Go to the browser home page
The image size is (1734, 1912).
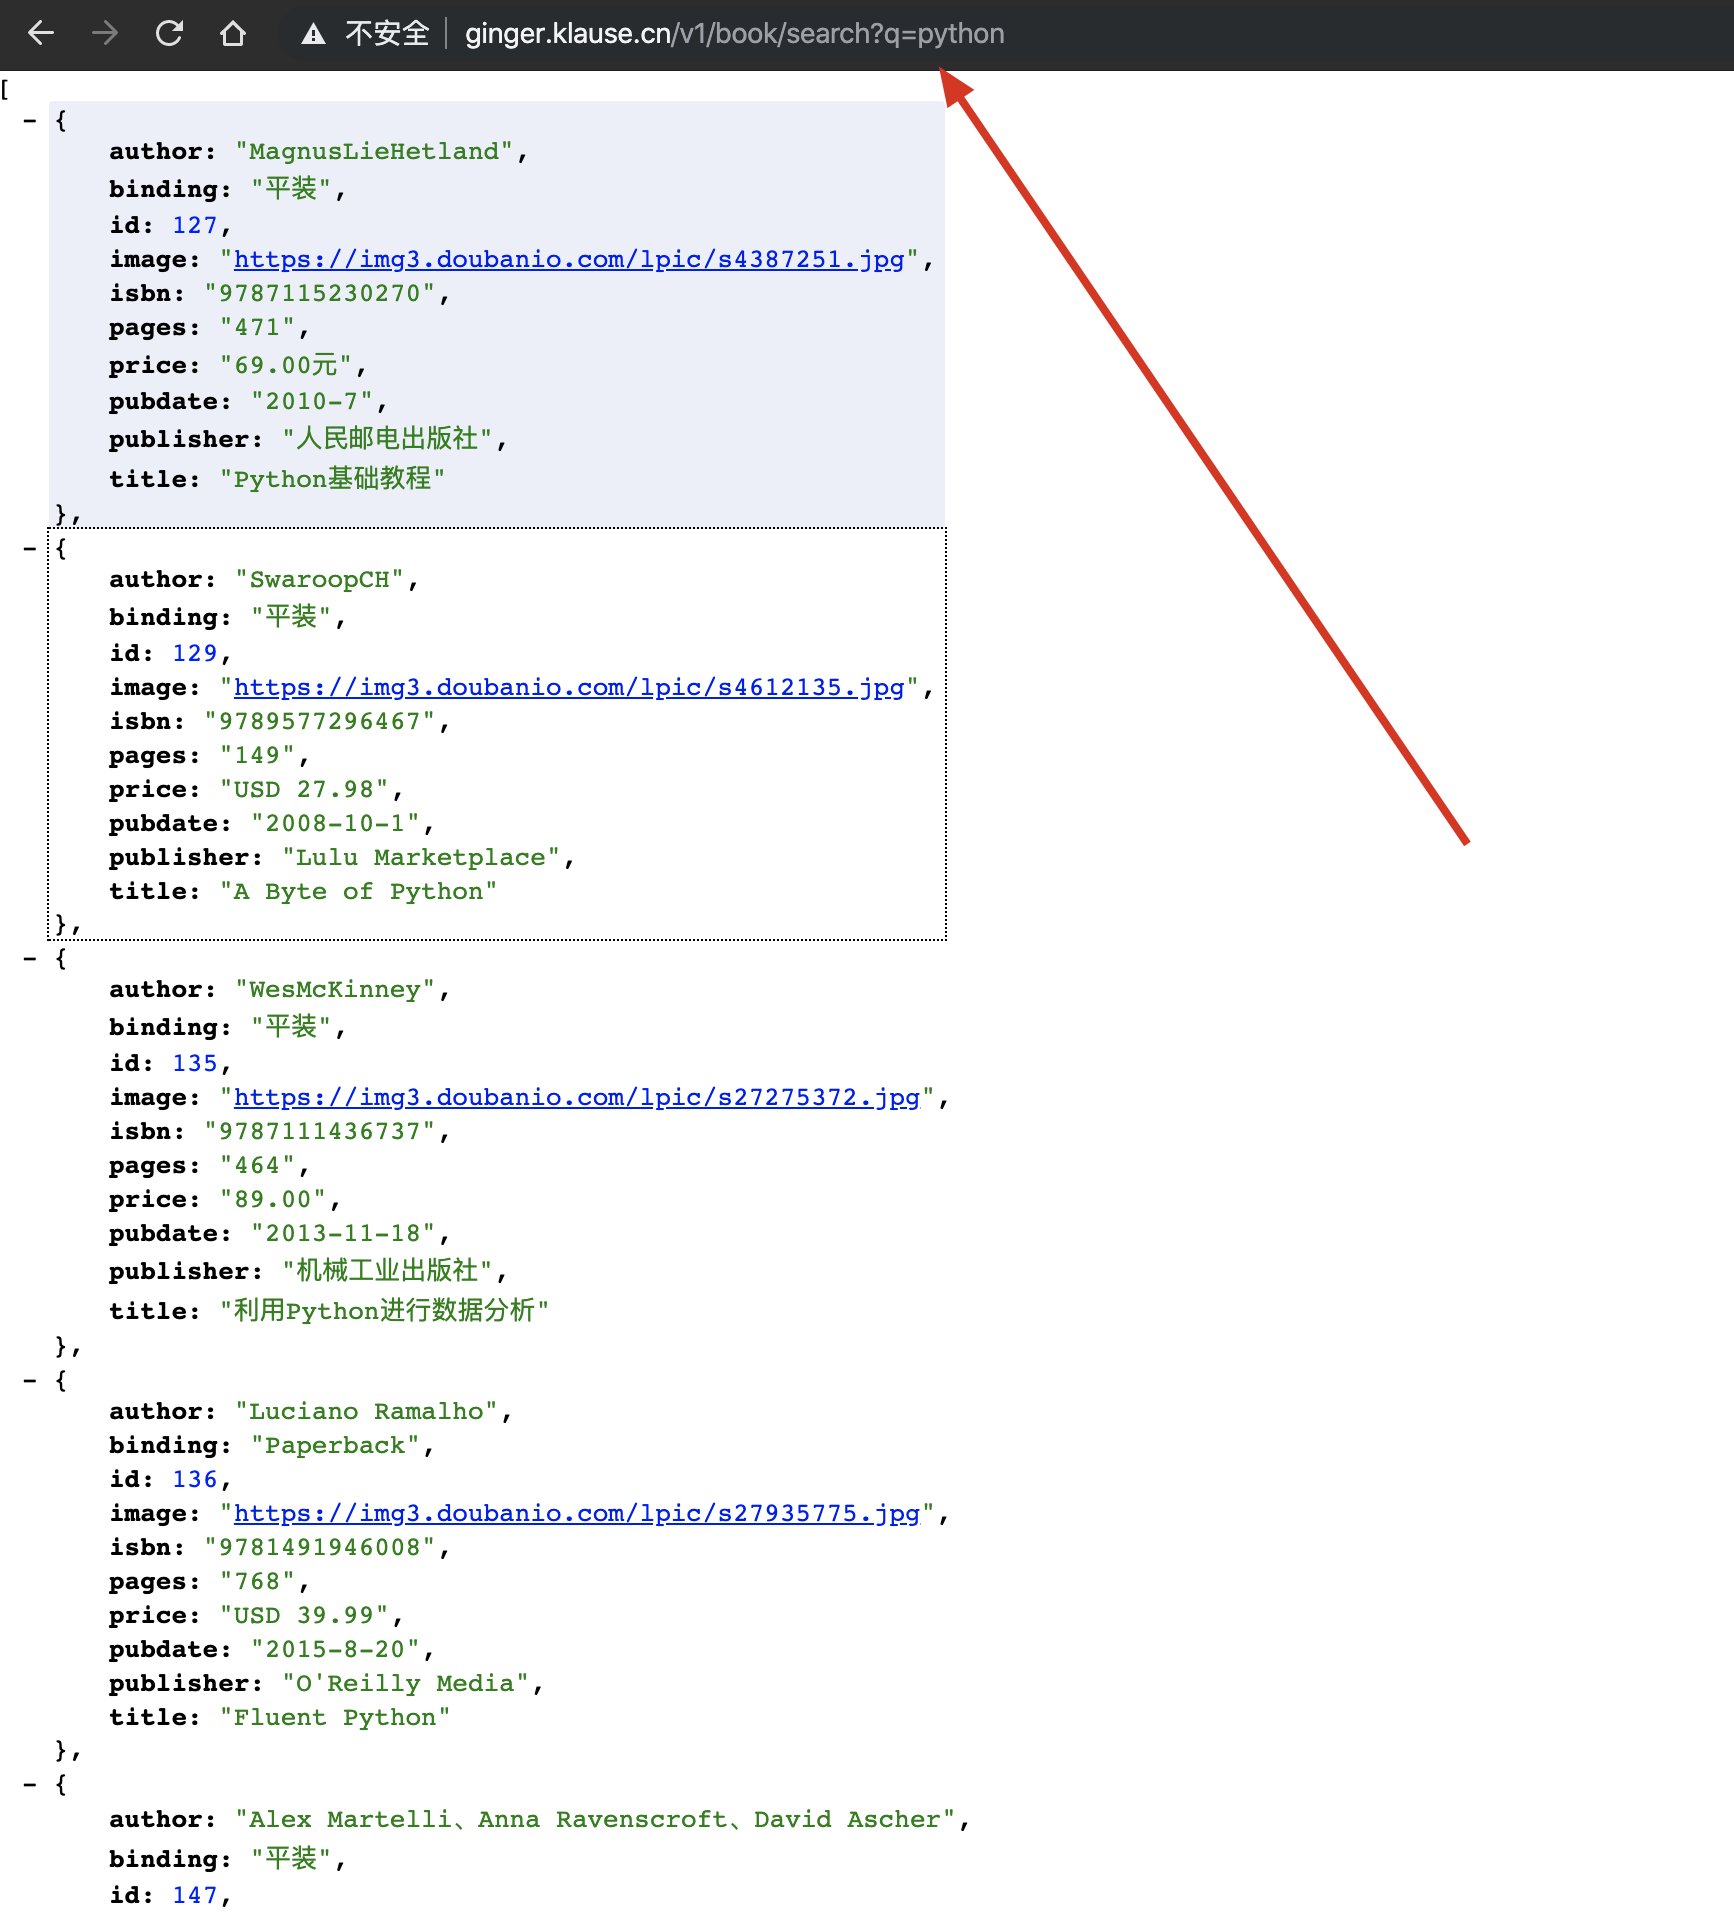coord(233,34)
